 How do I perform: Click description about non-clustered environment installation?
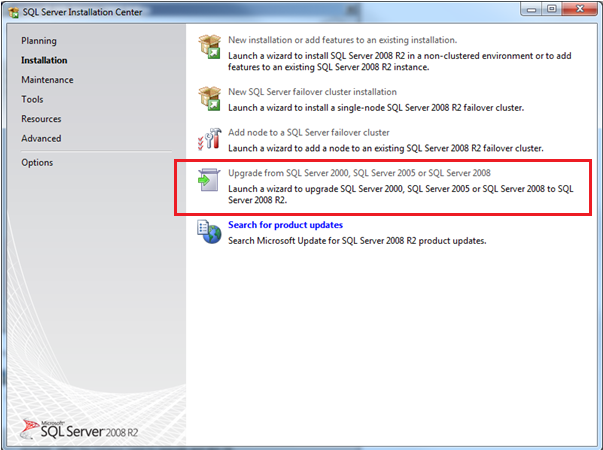pyautogui.click(x=400, y=62)
